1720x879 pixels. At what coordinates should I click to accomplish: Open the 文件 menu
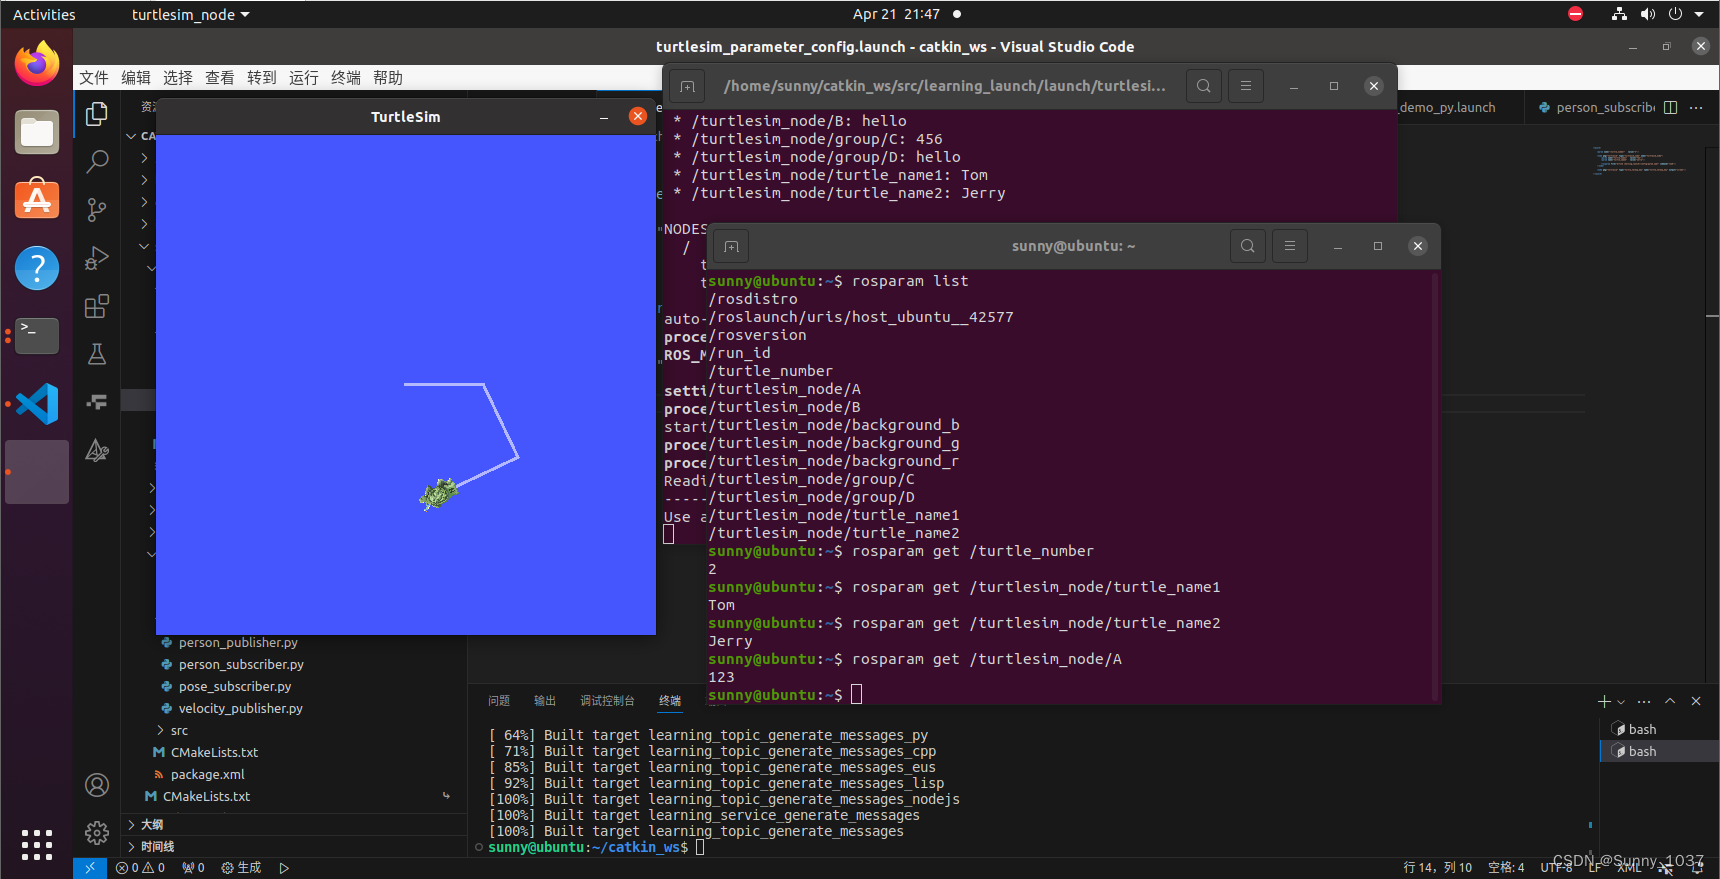[94, 78]
